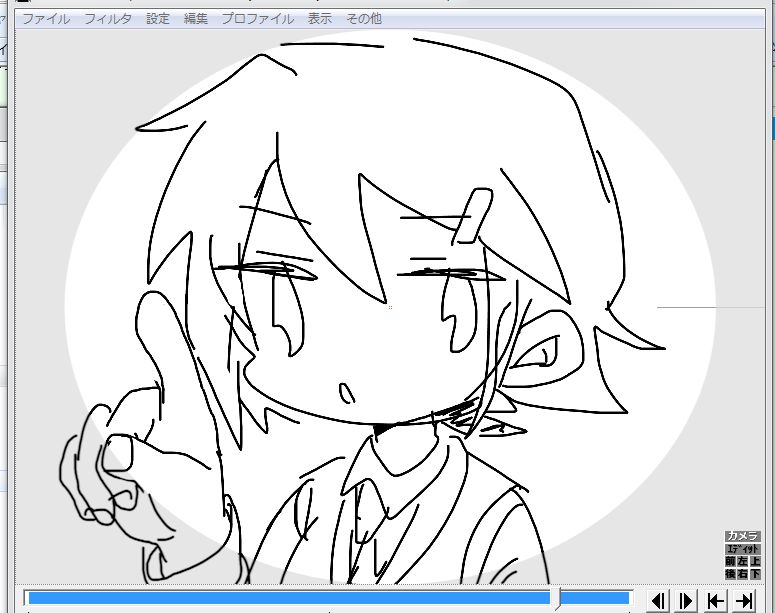775x613 pixels.
Task: Select the 後 (back) view button
Action: pyautogui.click(x=731, y=574)
